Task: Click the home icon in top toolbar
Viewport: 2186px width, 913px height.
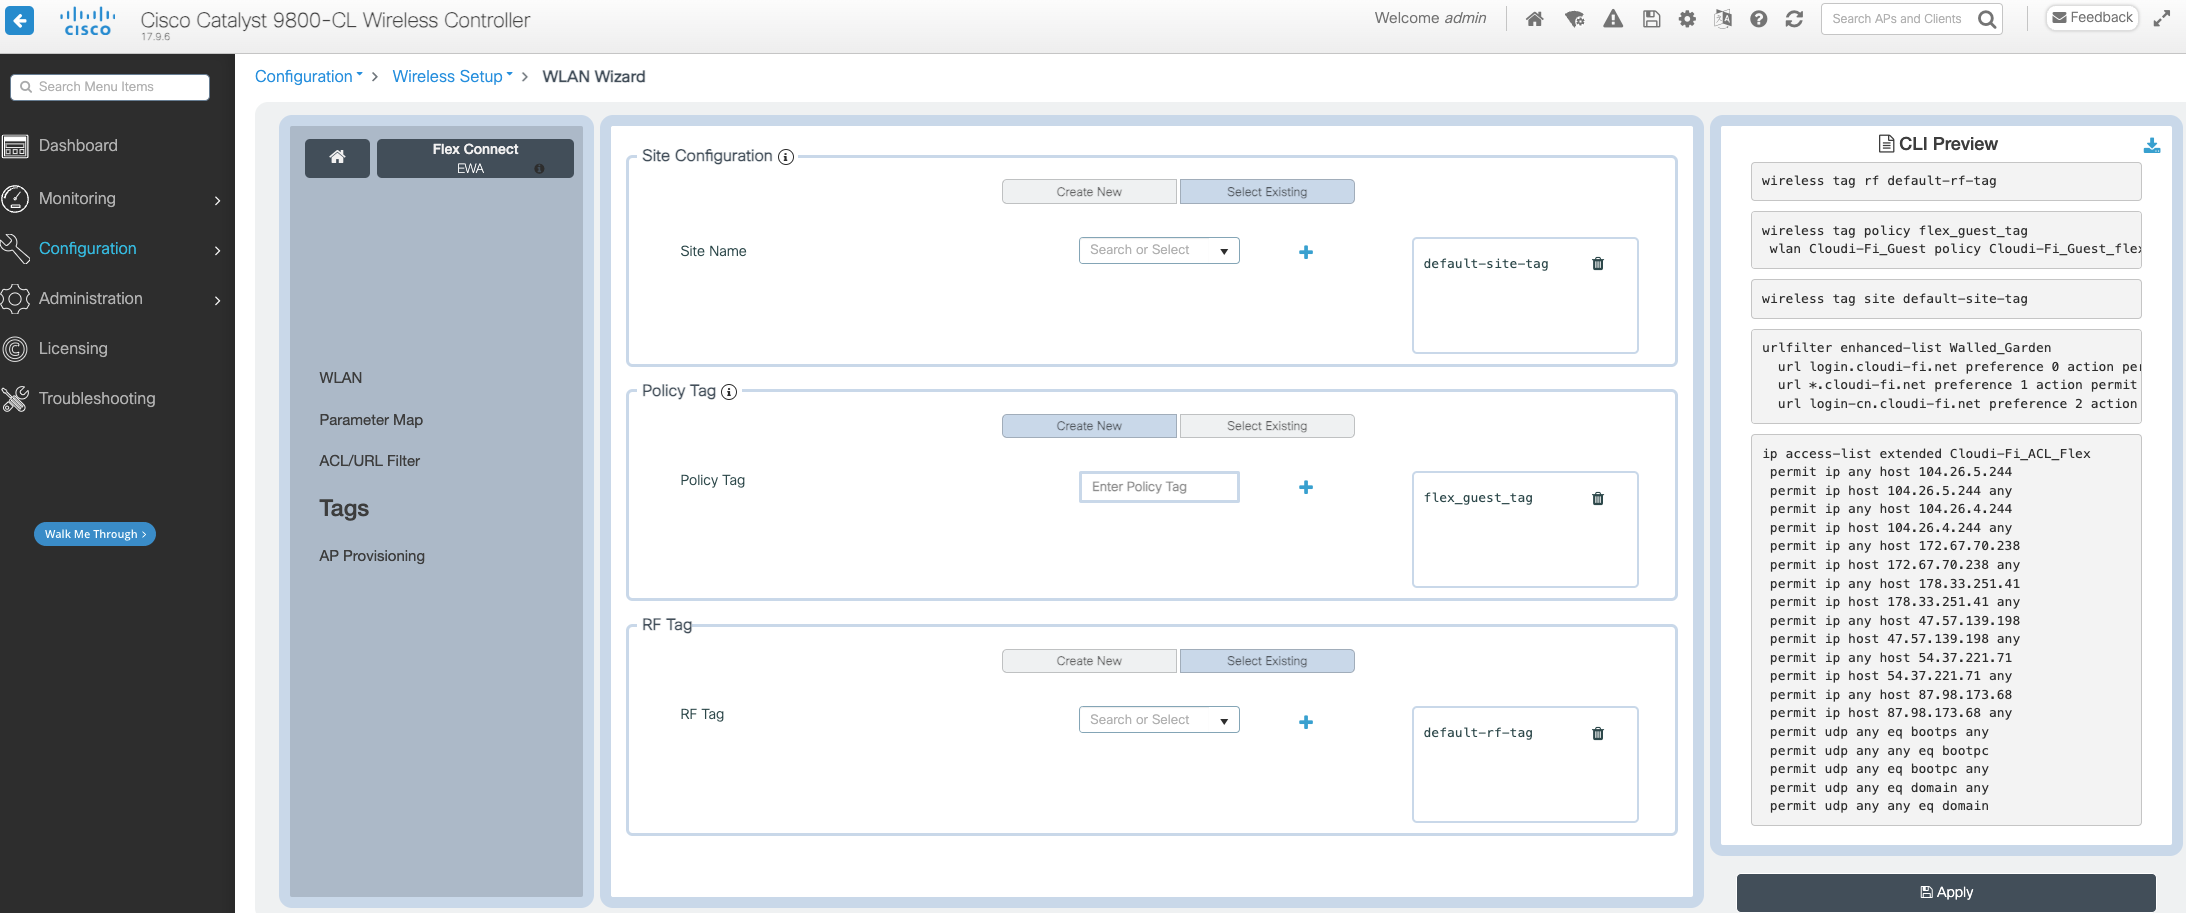Action: coord(1534,19)
